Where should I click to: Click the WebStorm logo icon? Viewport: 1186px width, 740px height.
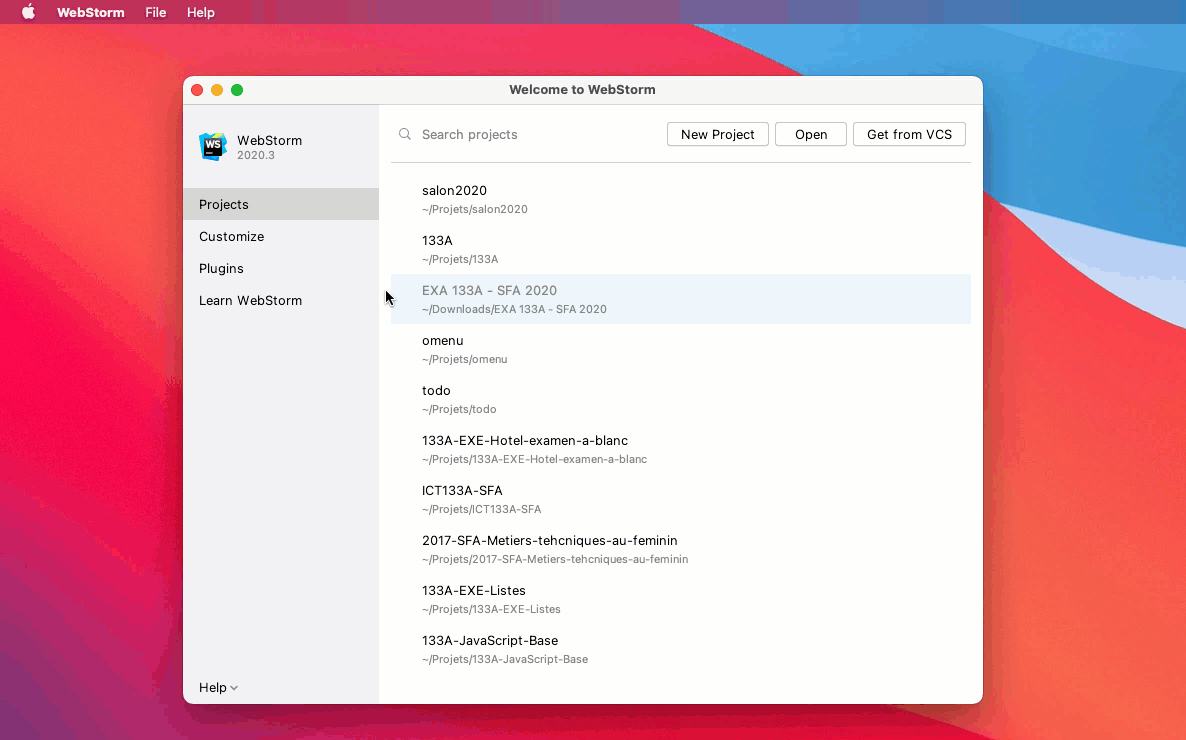click(213, 147)
